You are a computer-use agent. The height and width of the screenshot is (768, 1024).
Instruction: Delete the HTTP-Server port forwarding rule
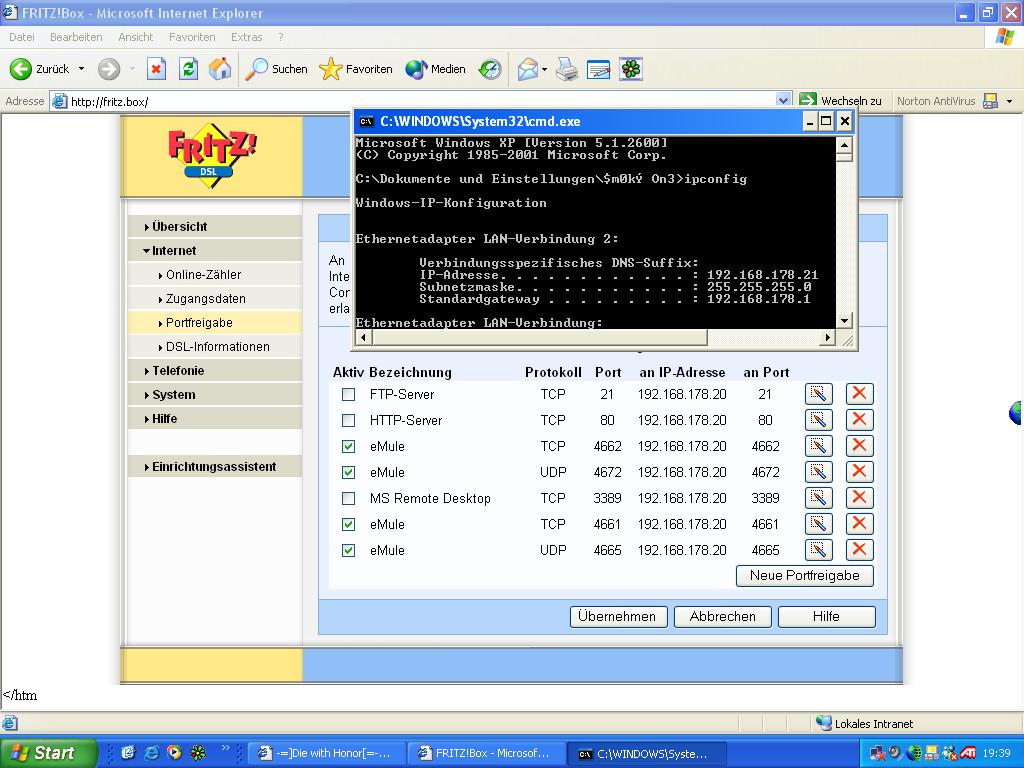(x=859, y=420)
